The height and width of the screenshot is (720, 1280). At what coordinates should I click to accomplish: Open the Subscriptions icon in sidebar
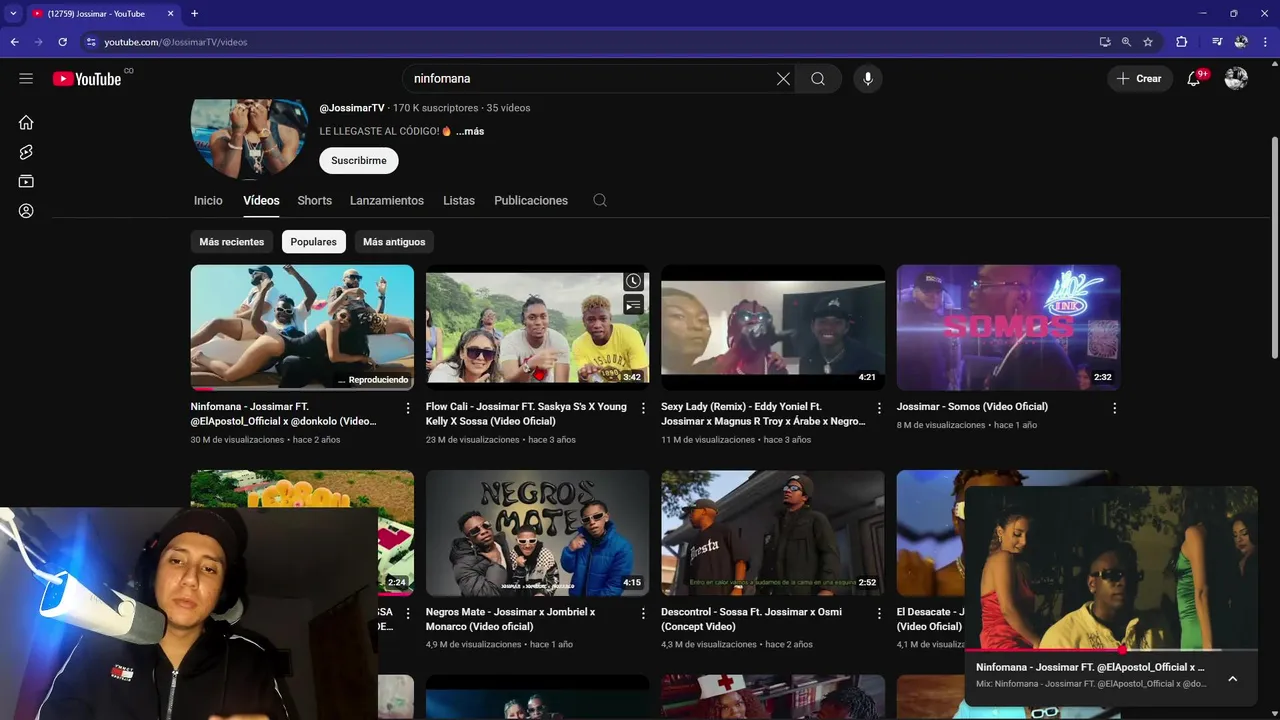click(x=26, y=181)
